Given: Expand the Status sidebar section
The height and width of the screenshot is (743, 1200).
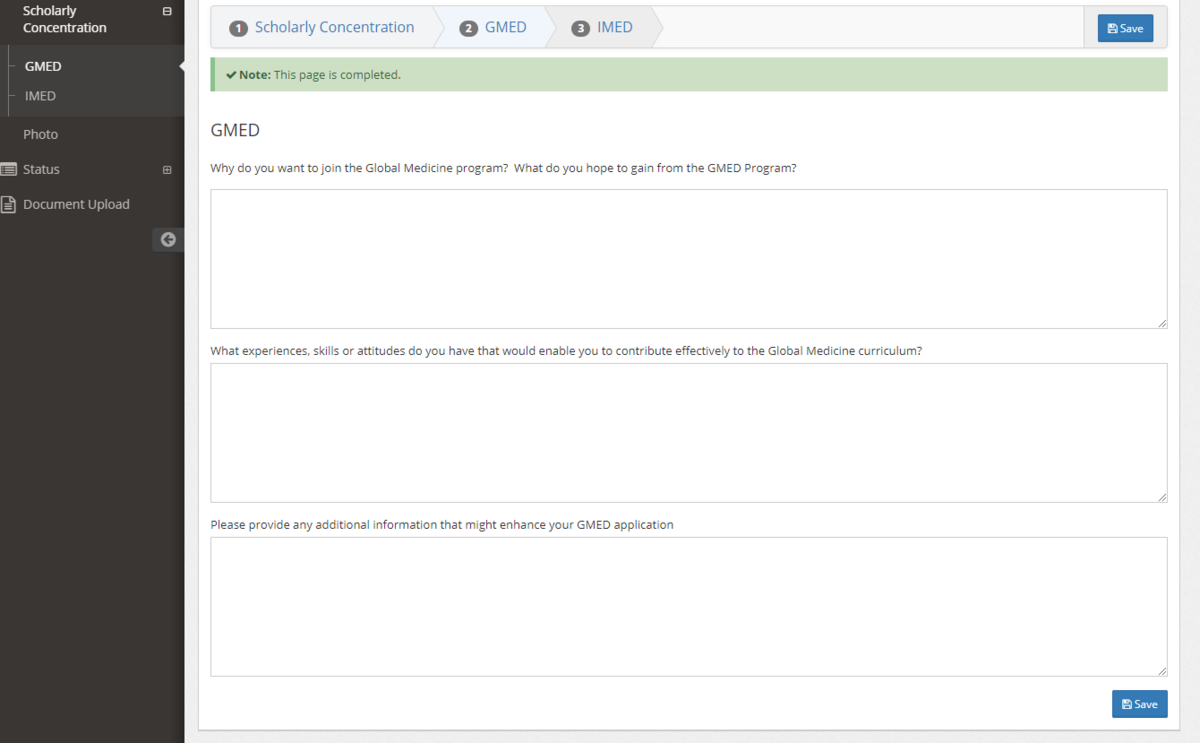Looking at the screenshot, I should [167, 170].
